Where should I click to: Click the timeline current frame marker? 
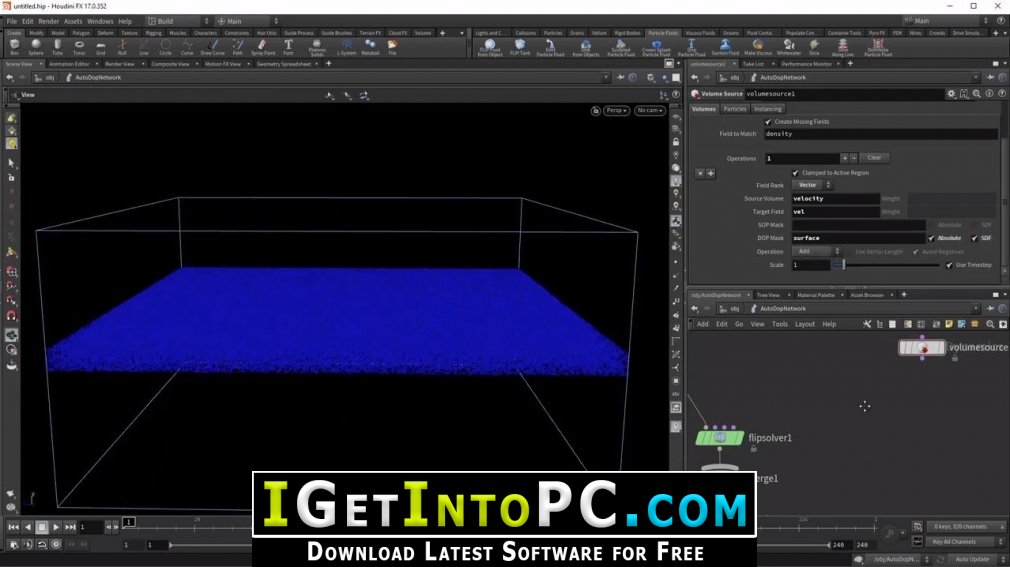click(129, 522)
